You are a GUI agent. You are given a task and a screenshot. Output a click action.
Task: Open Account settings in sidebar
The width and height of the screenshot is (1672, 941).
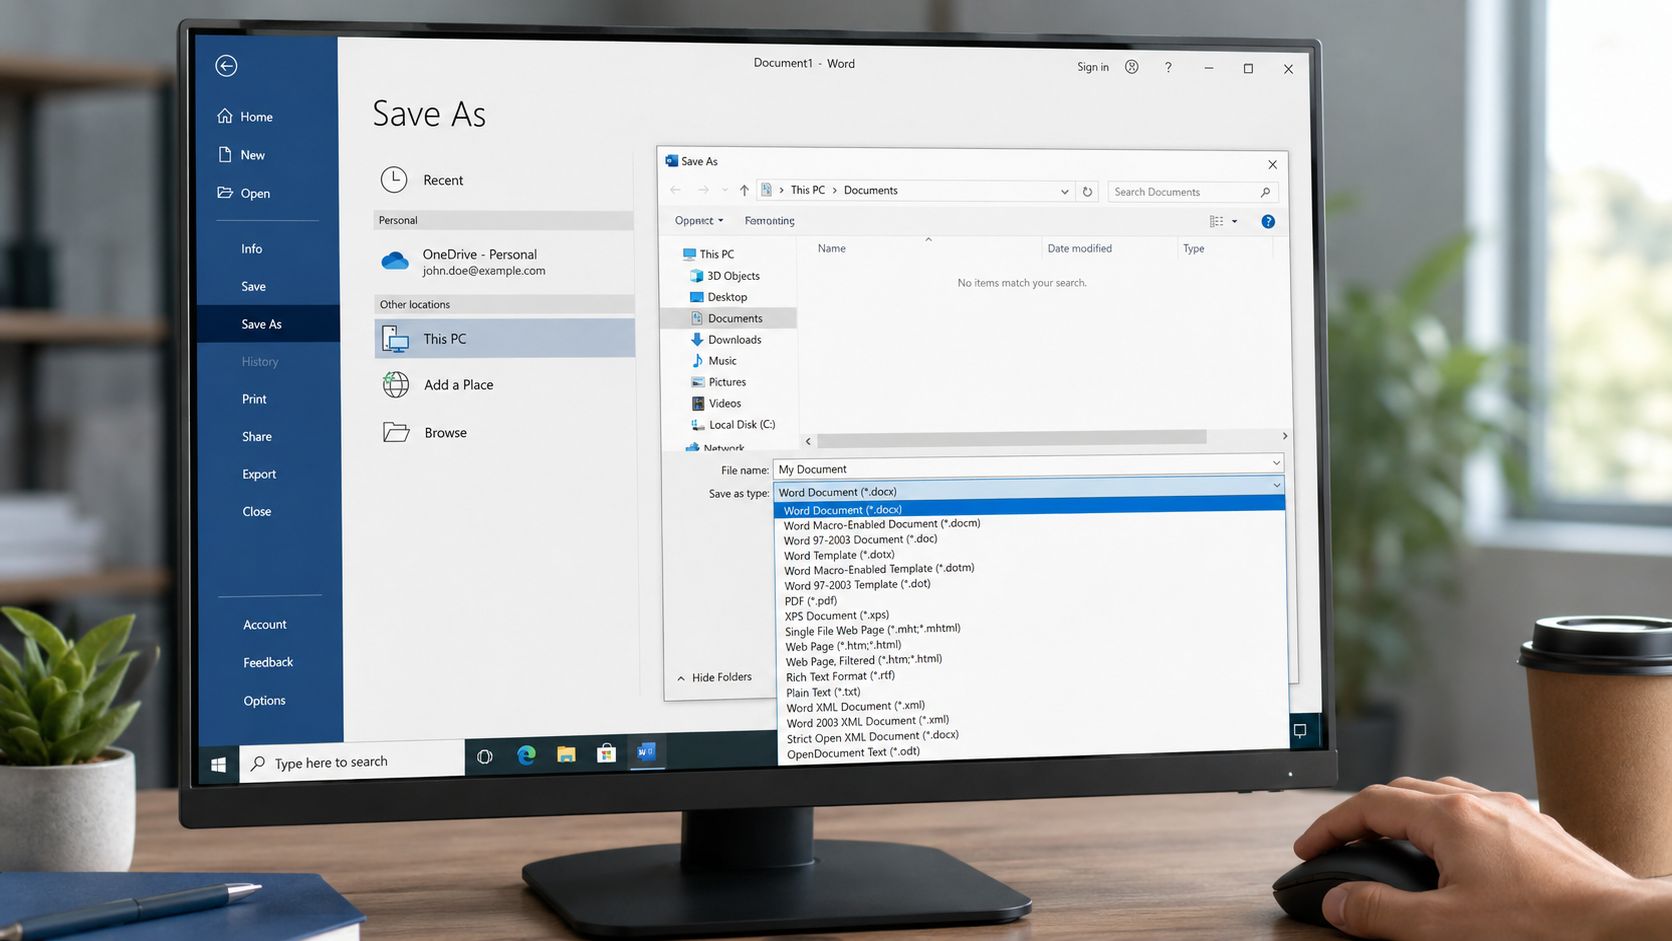tap(265, 625)
